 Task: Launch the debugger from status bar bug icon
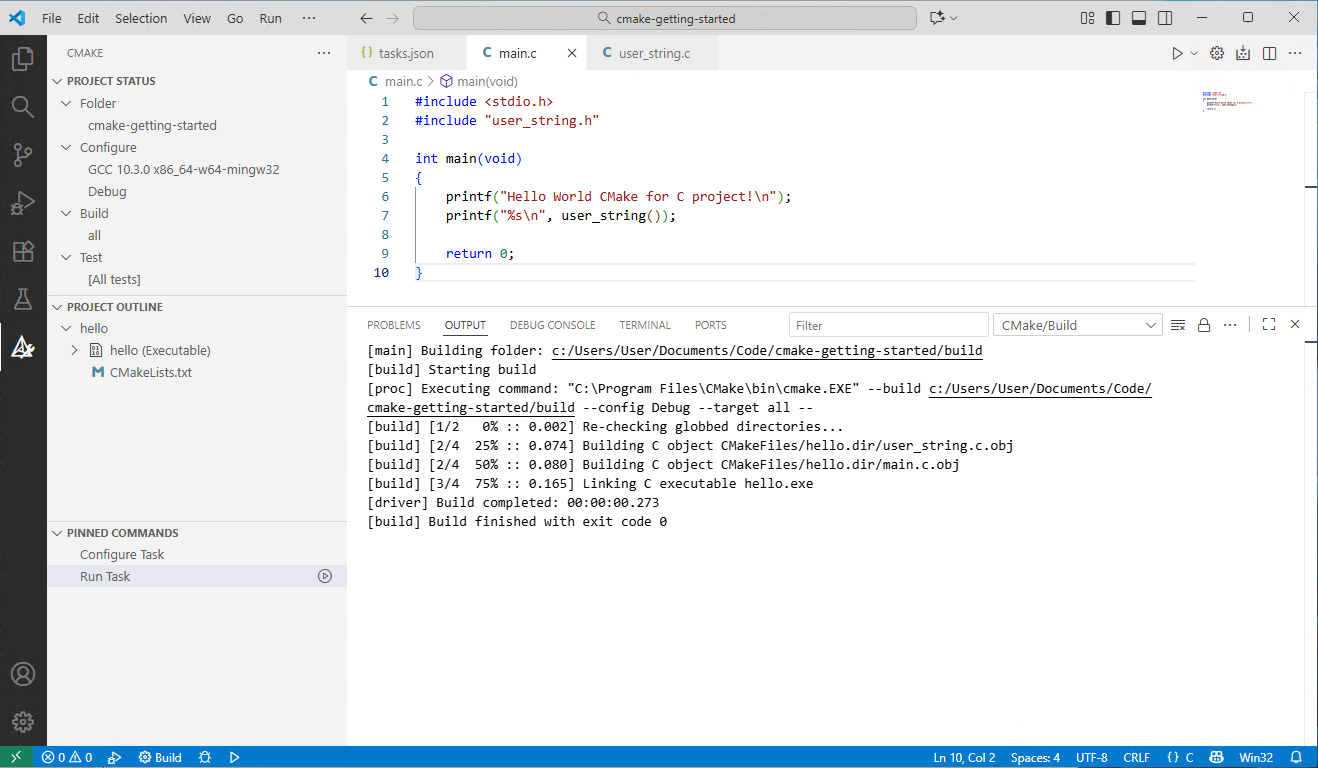tap(205, 757)
